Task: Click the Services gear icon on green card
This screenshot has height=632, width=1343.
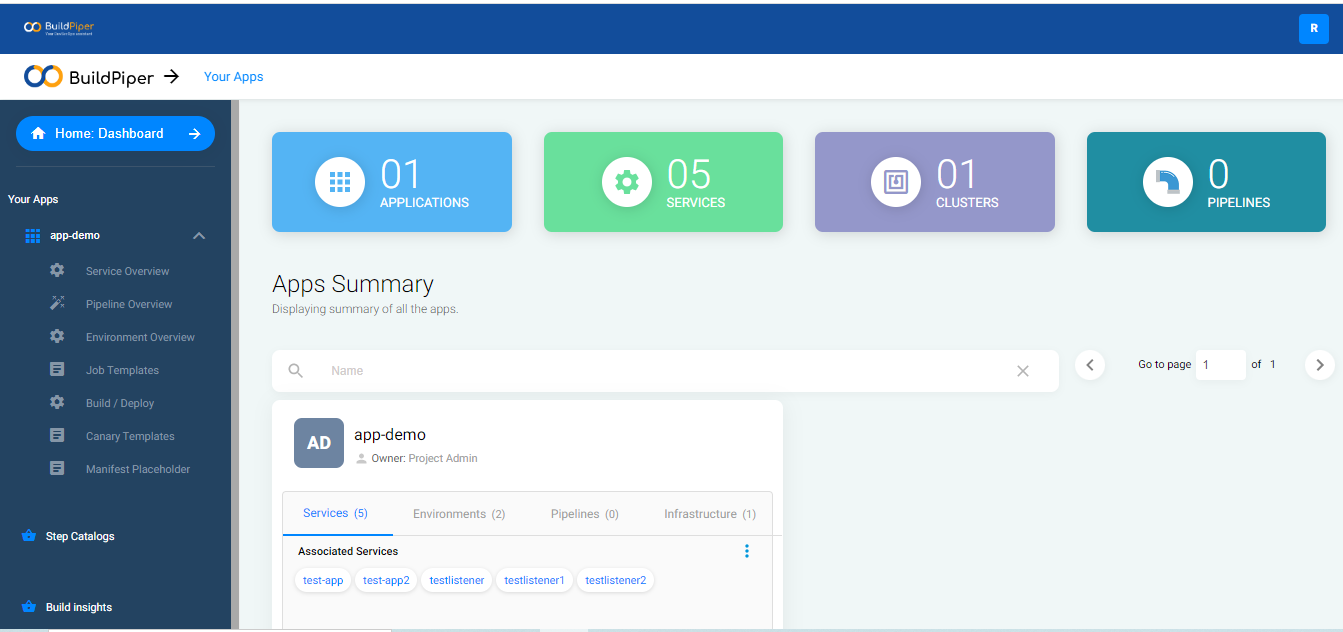Action: pos(627,182)
